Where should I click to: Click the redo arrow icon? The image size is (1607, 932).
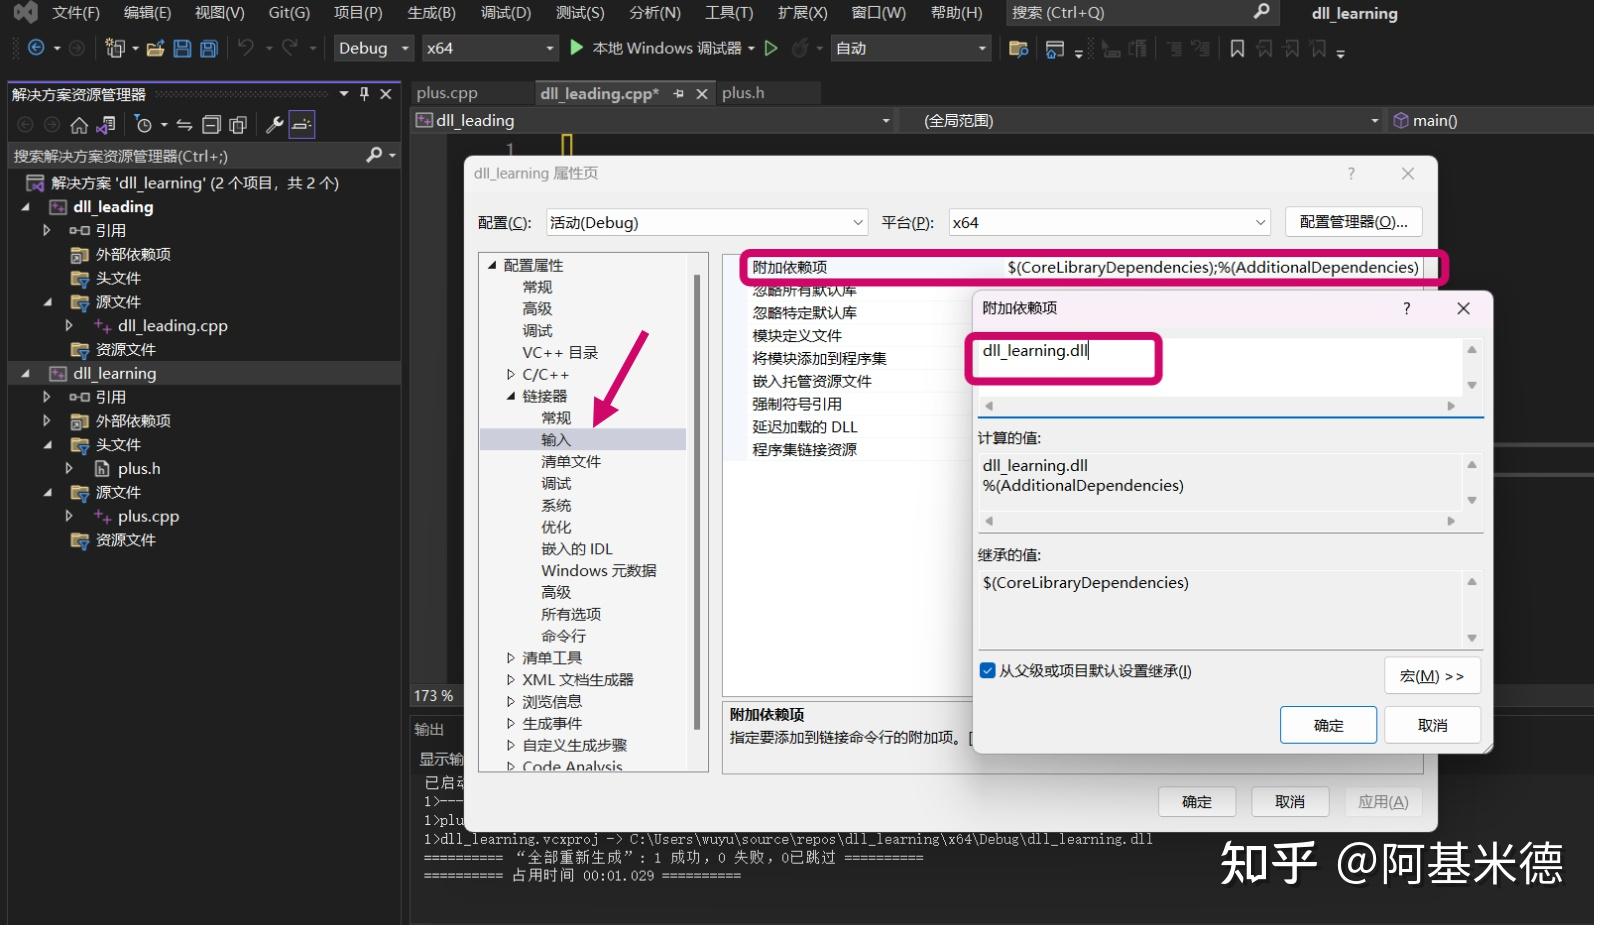point(290,47)
